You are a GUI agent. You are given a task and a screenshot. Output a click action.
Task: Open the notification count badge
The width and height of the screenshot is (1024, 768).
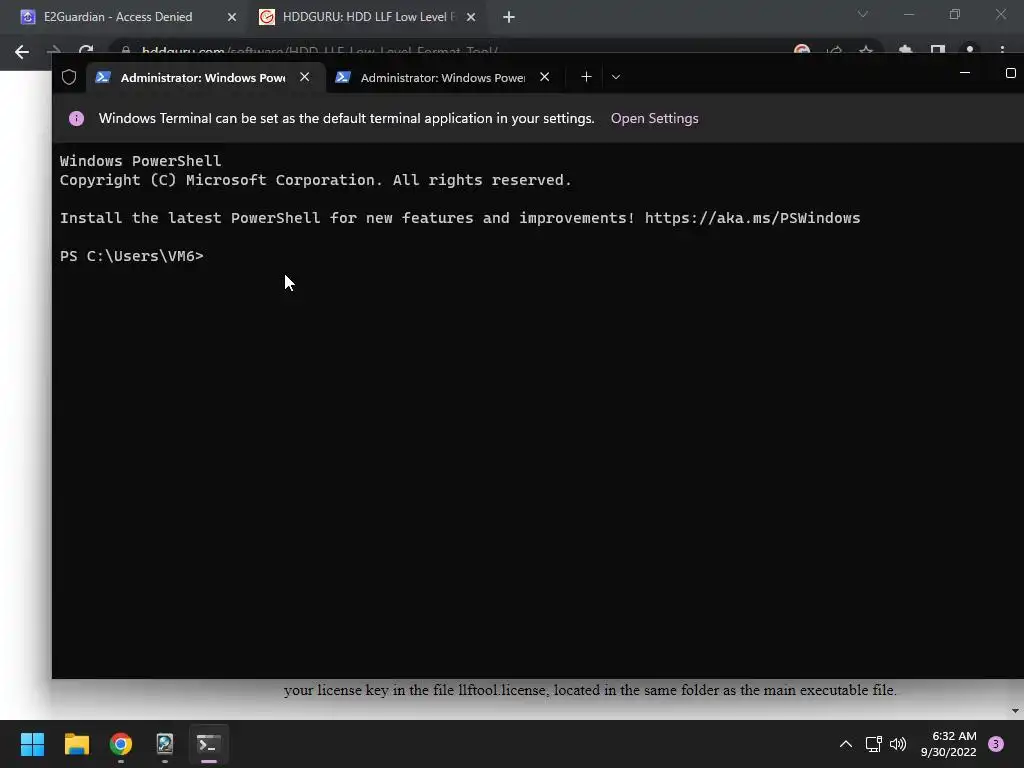tap(996, 744)
